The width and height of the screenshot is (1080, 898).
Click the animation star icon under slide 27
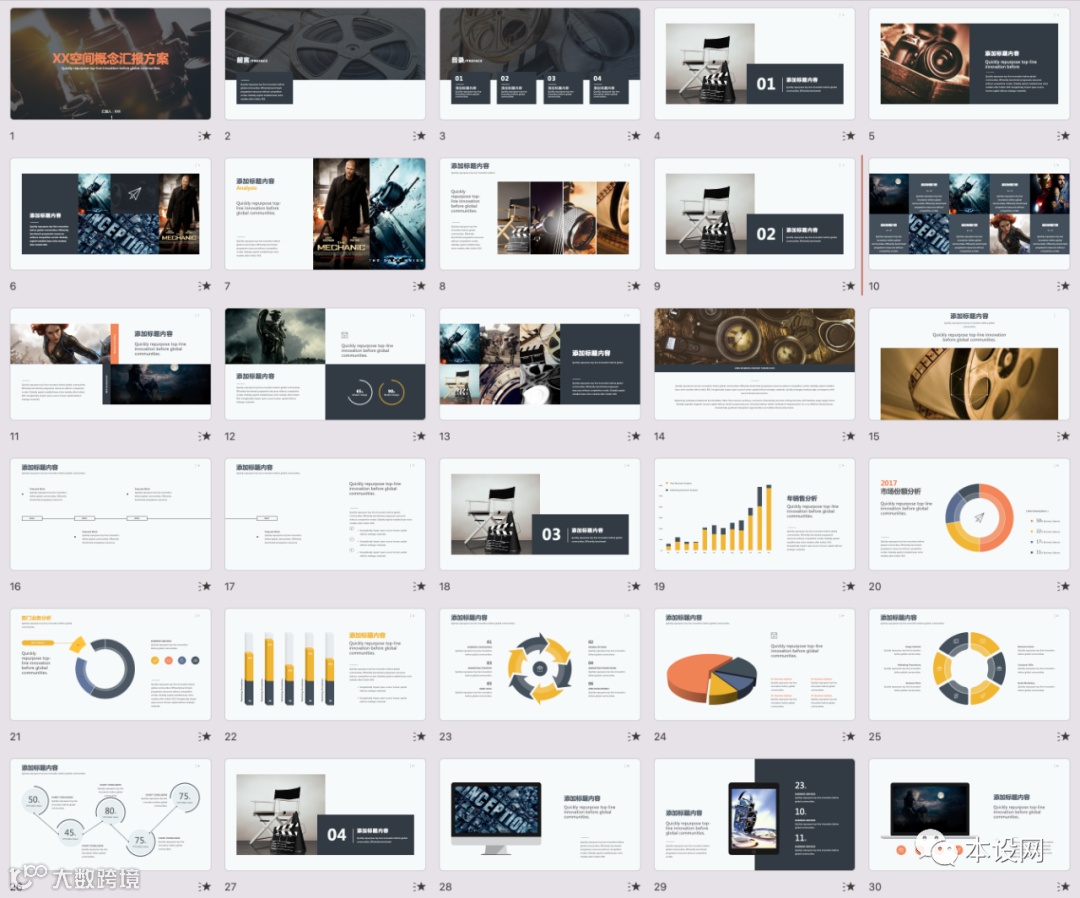(419, 886)
